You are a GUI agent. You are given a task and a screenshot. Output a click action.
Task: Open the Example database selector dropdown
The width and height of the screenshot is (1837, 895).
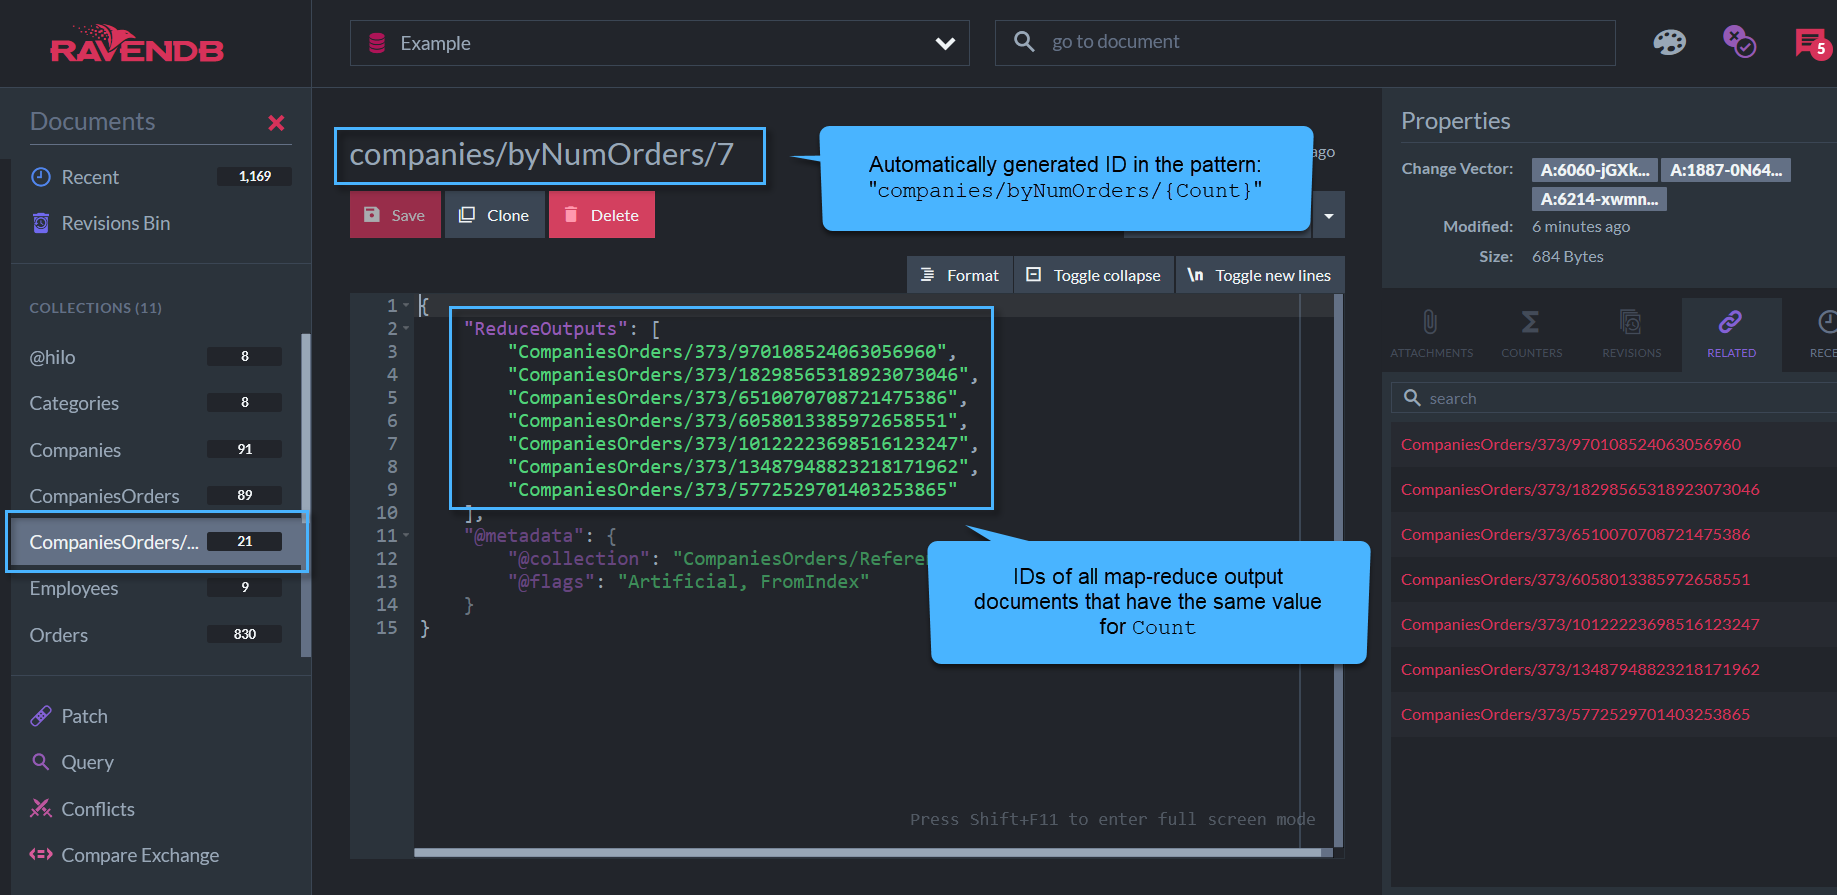(659, 43)
